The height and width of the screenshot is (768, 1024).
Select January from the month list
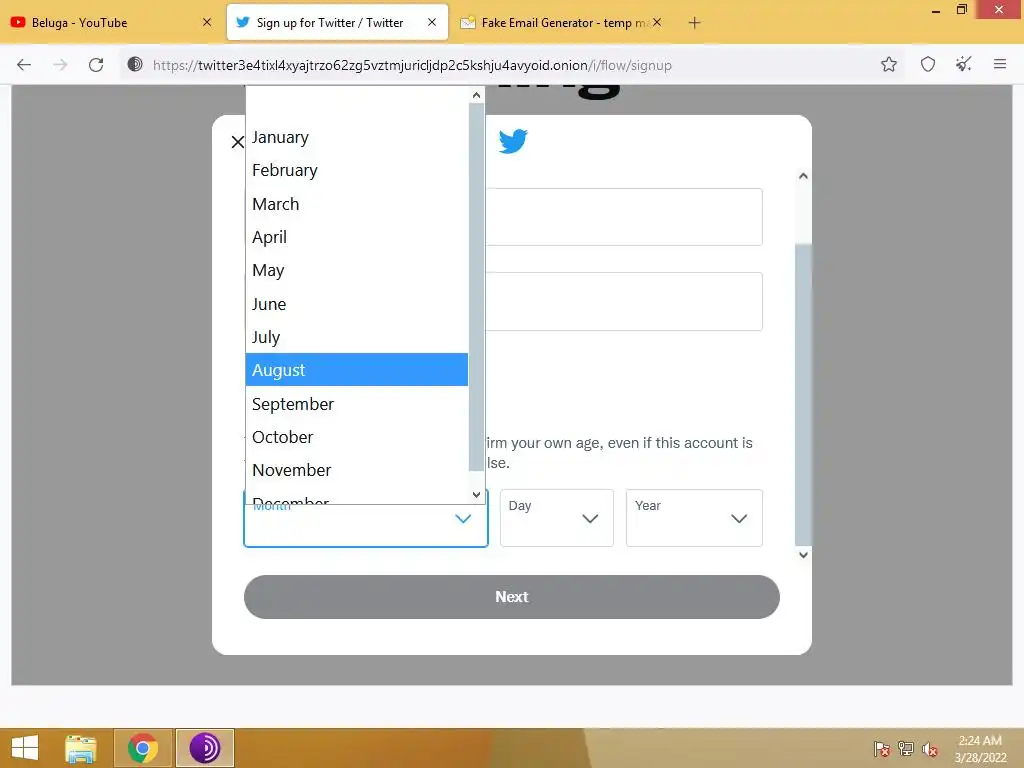point(357,137)
